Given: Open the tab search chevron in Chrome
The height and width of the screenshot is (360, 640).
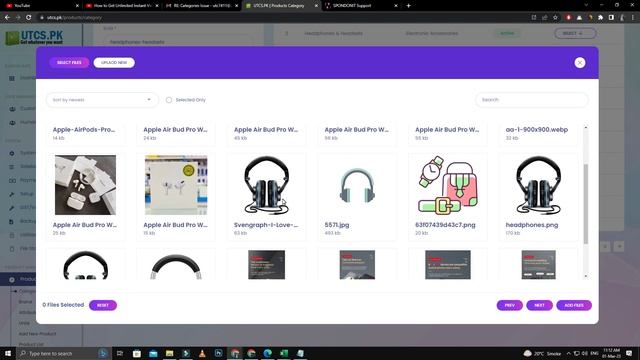Looking at the screenshot, I should 586,5.
